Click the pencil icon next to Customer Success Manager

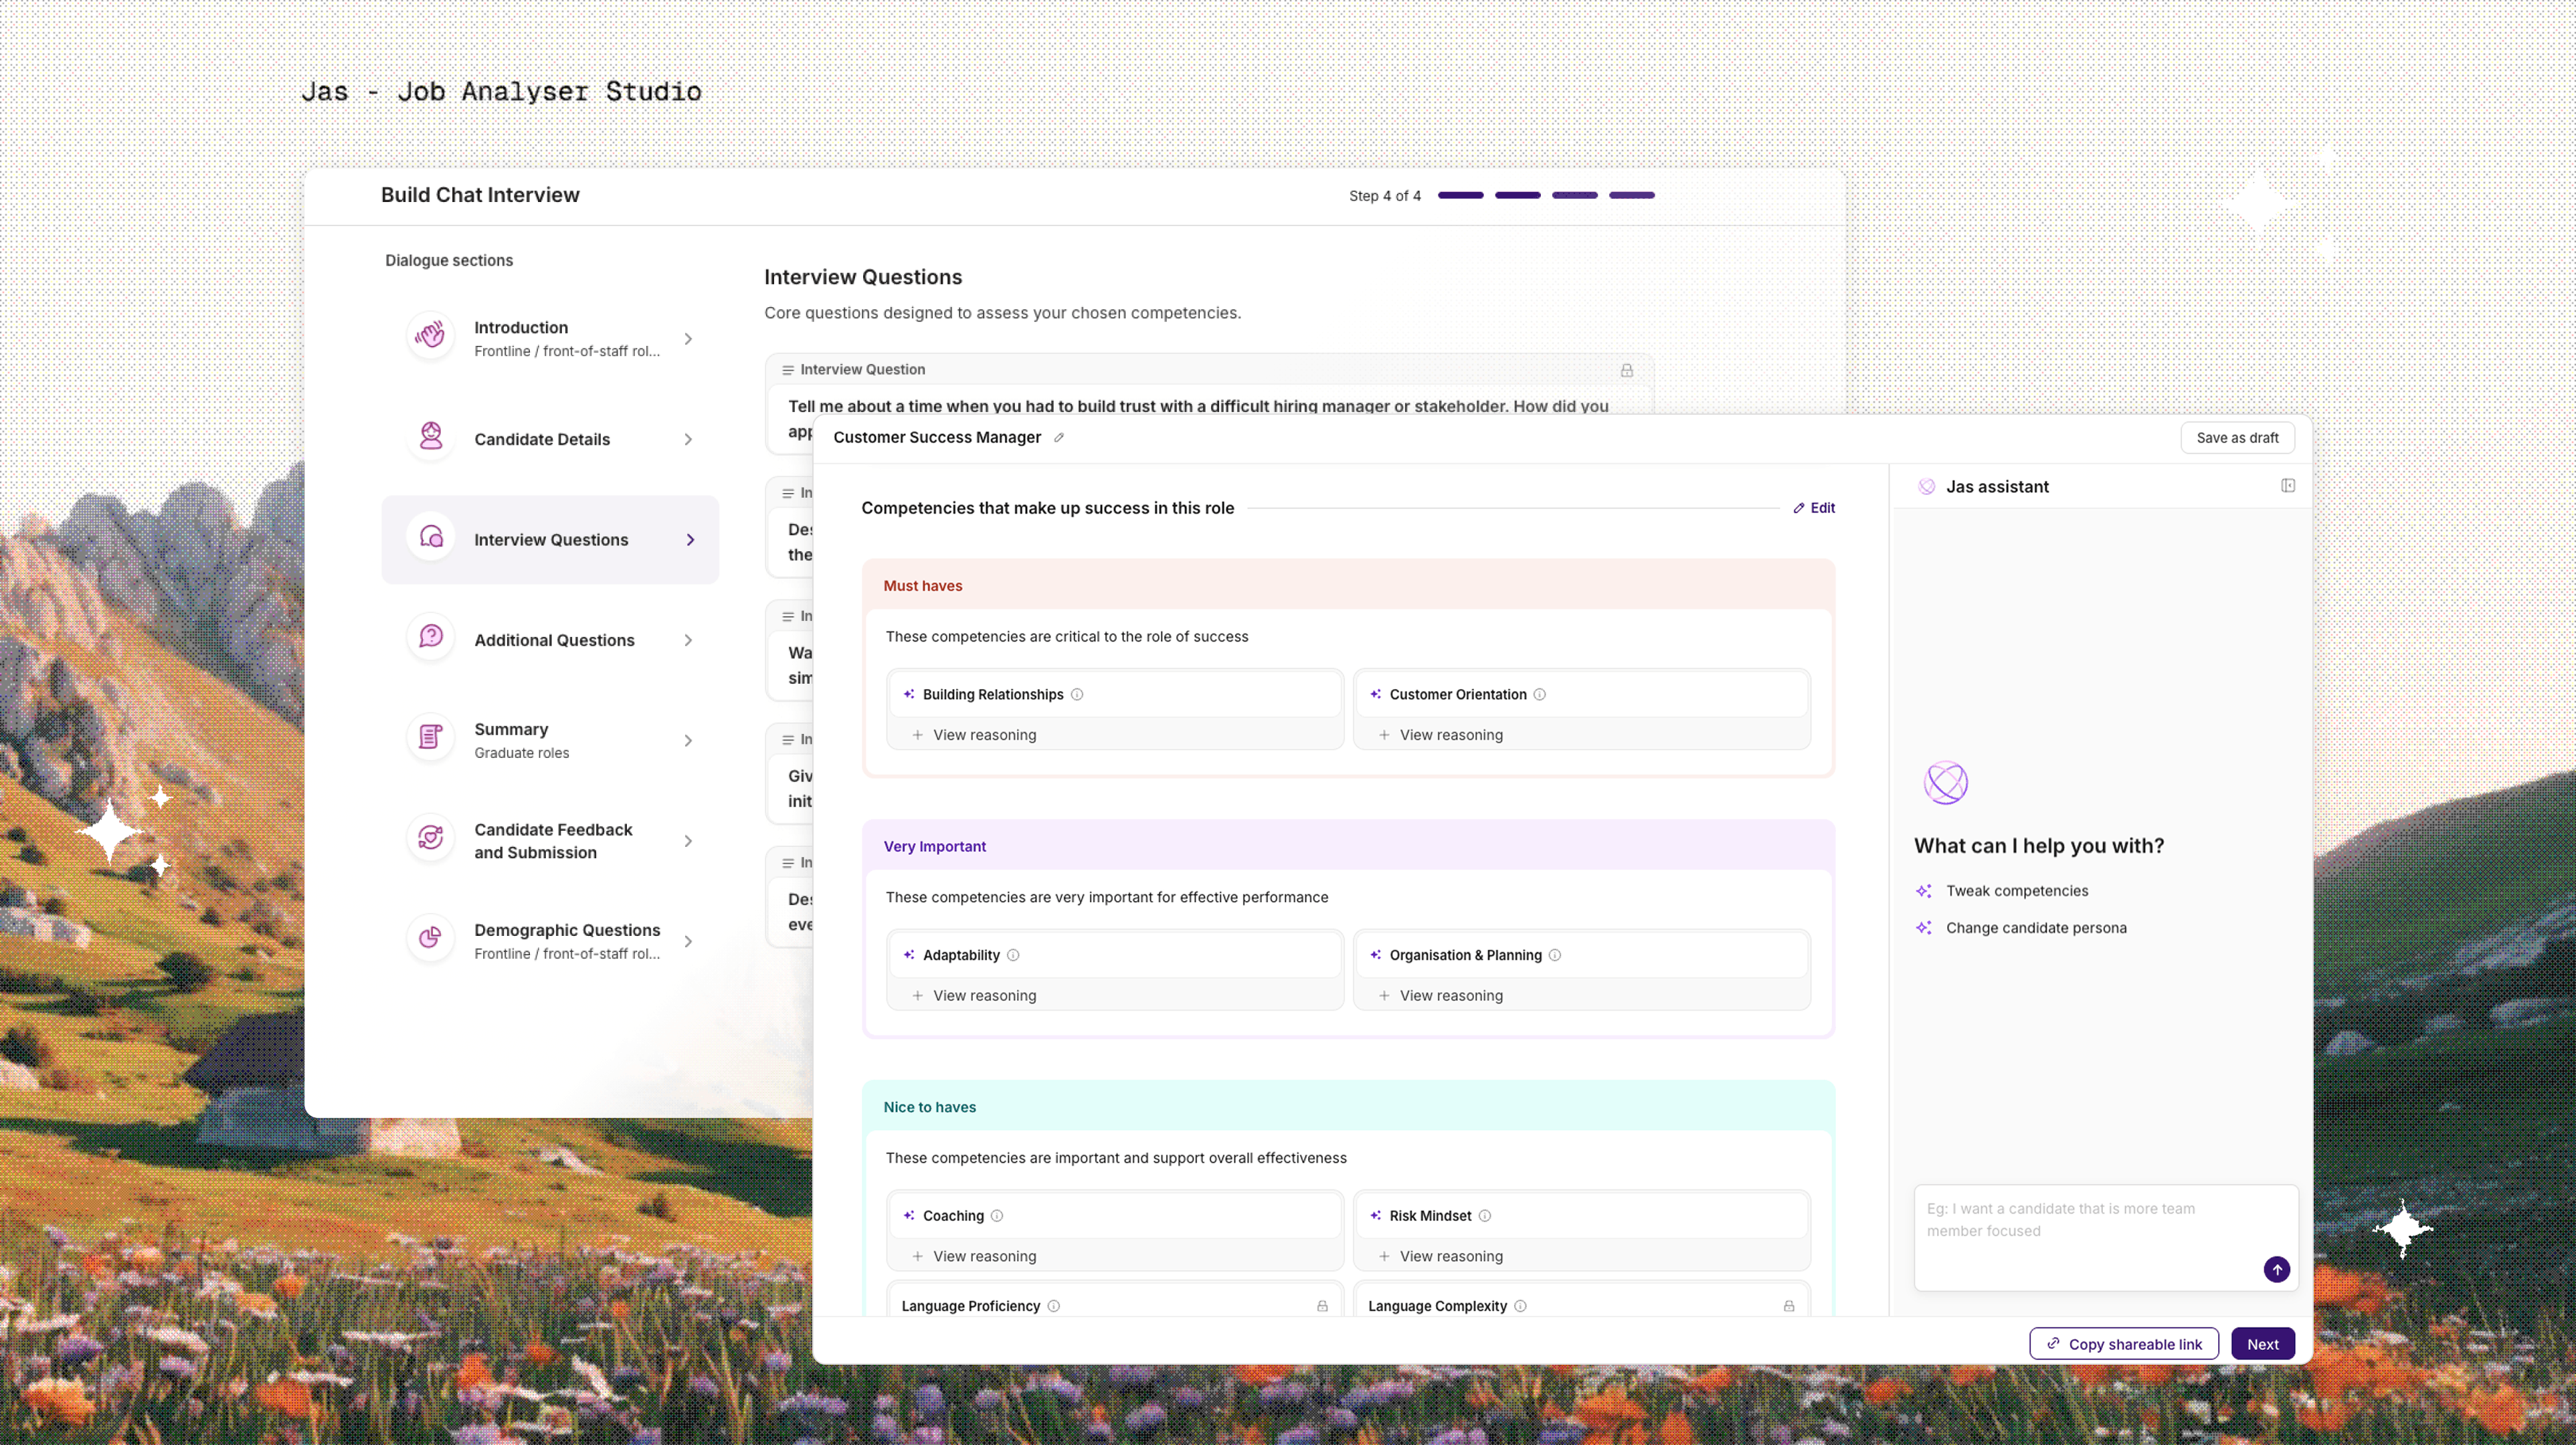click(1059, 437)
